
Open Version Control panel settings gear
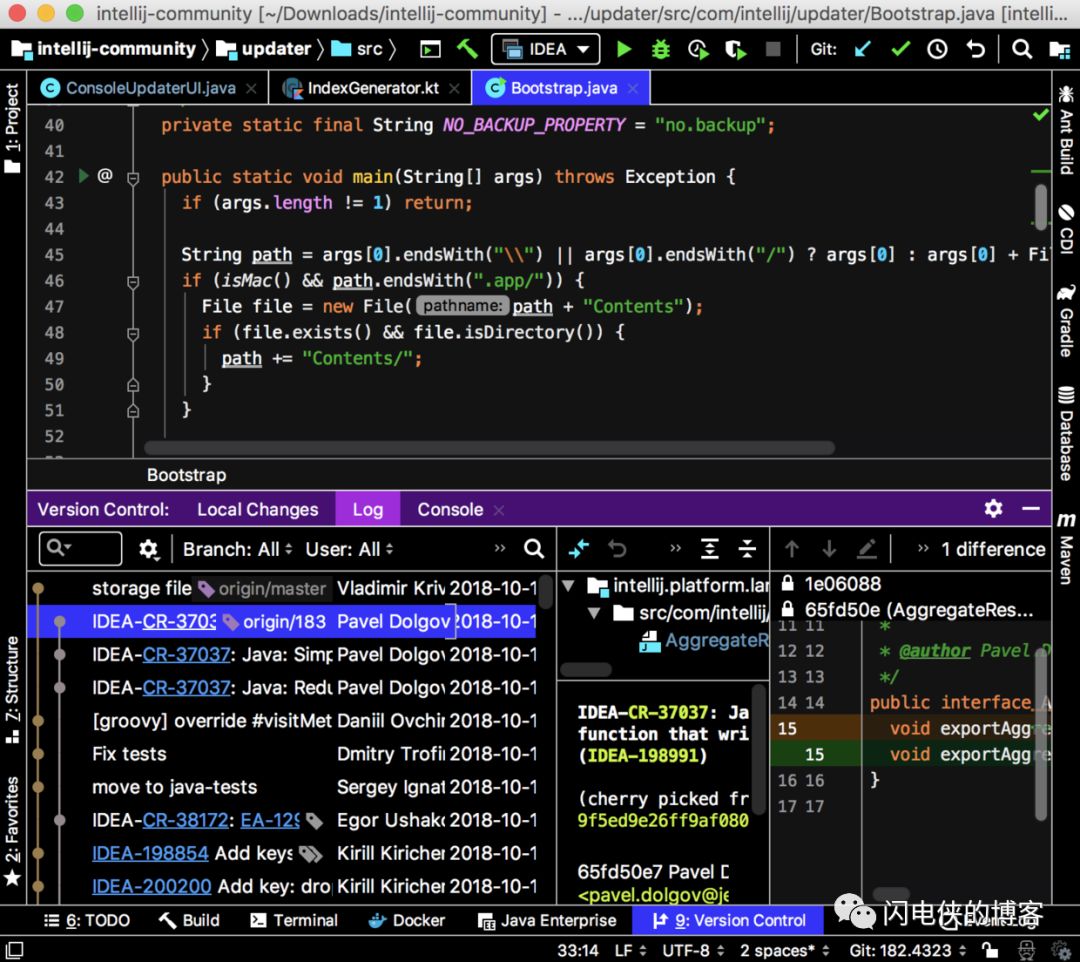pos(993,509)
